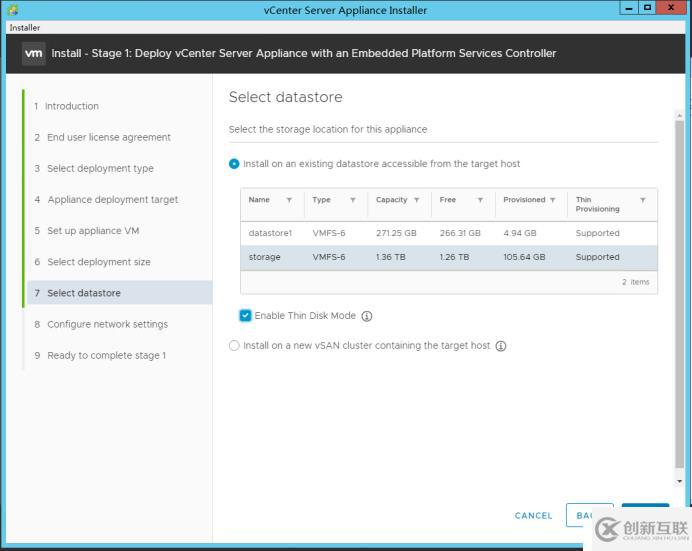
Task: Click info icon beside vSAN cluster option
Action: tap(500, 346)
